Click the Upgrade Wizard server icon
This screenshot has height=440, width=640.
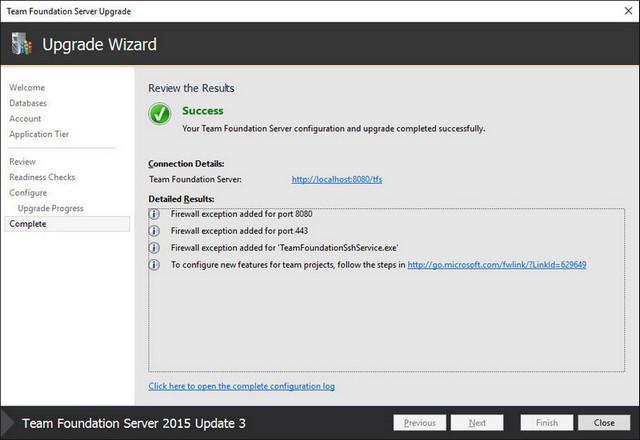point(22,44)
